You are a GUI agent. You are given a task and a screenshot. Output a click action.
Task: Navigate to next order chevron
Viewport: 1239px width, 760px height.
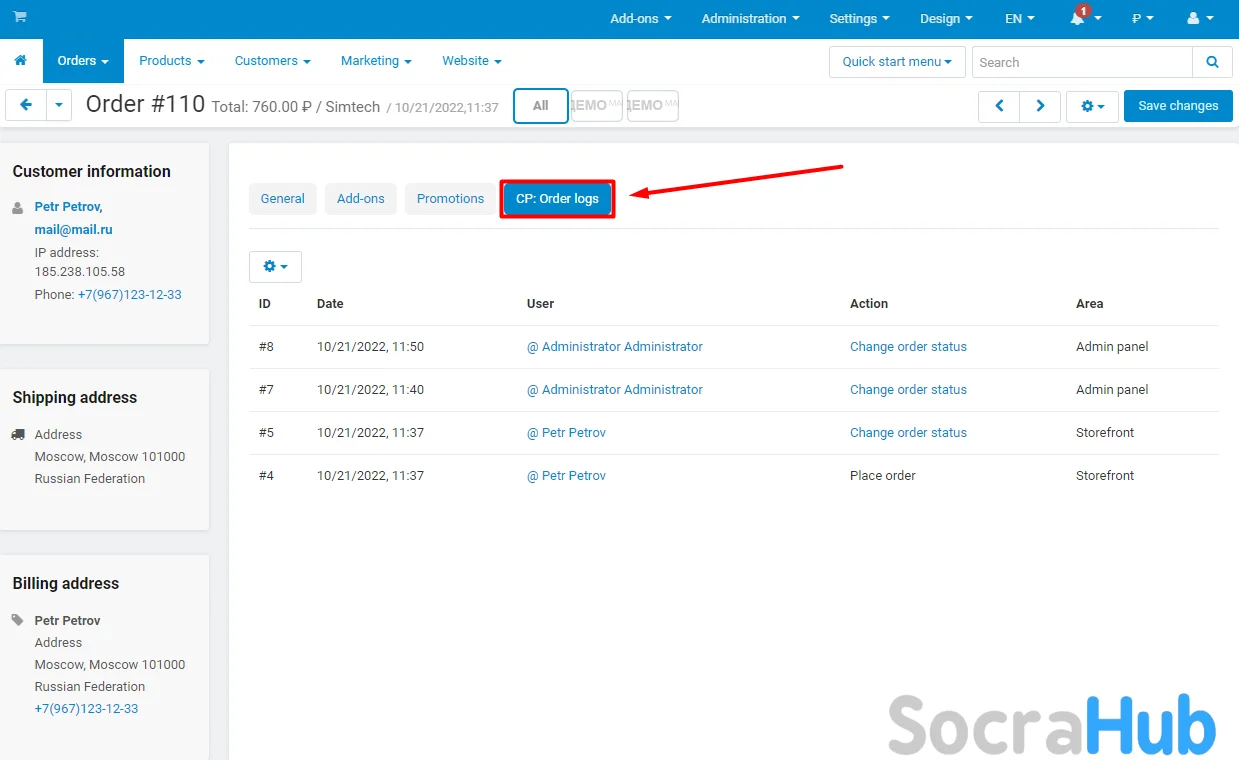(x=1040, y=106)
